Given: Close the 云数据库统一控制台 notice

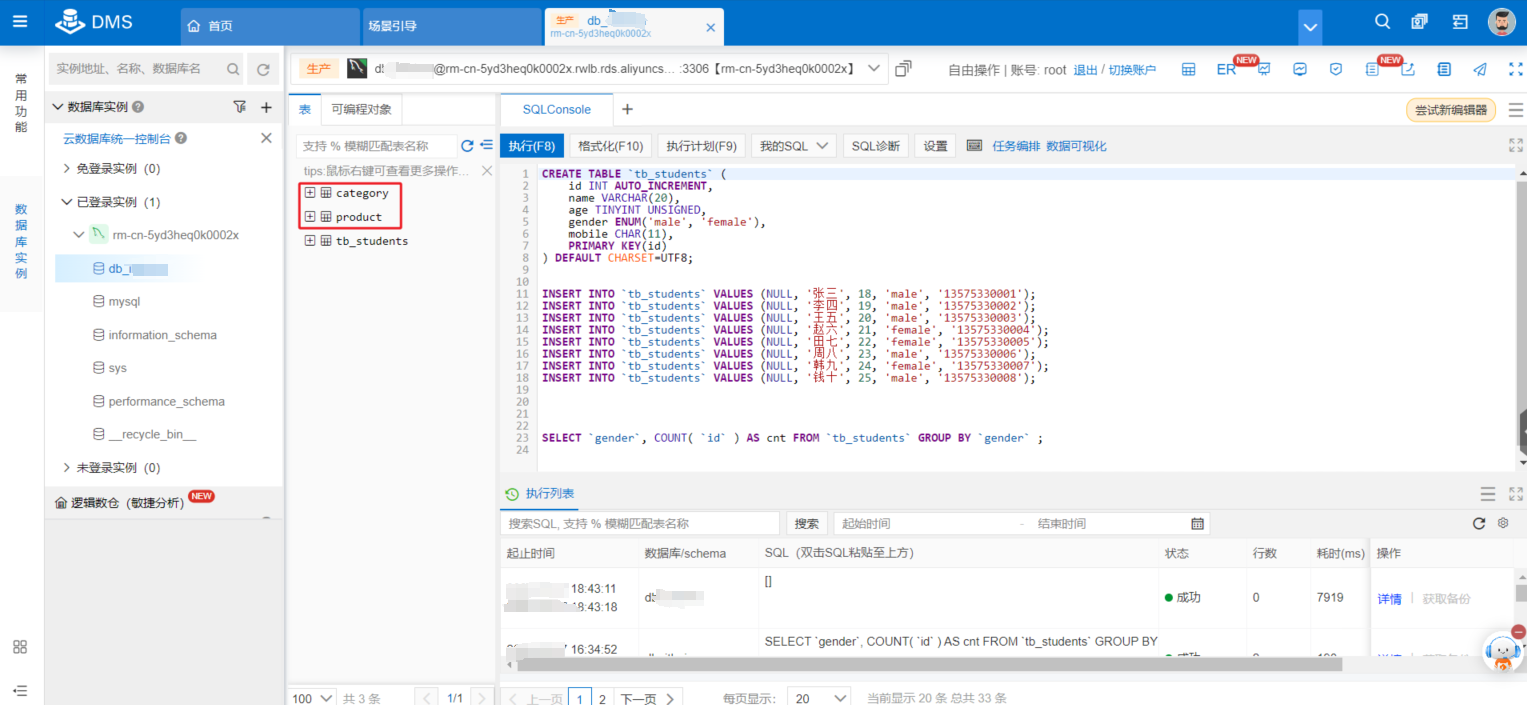Looking at the screenshot, I should (x=266, y=138).
